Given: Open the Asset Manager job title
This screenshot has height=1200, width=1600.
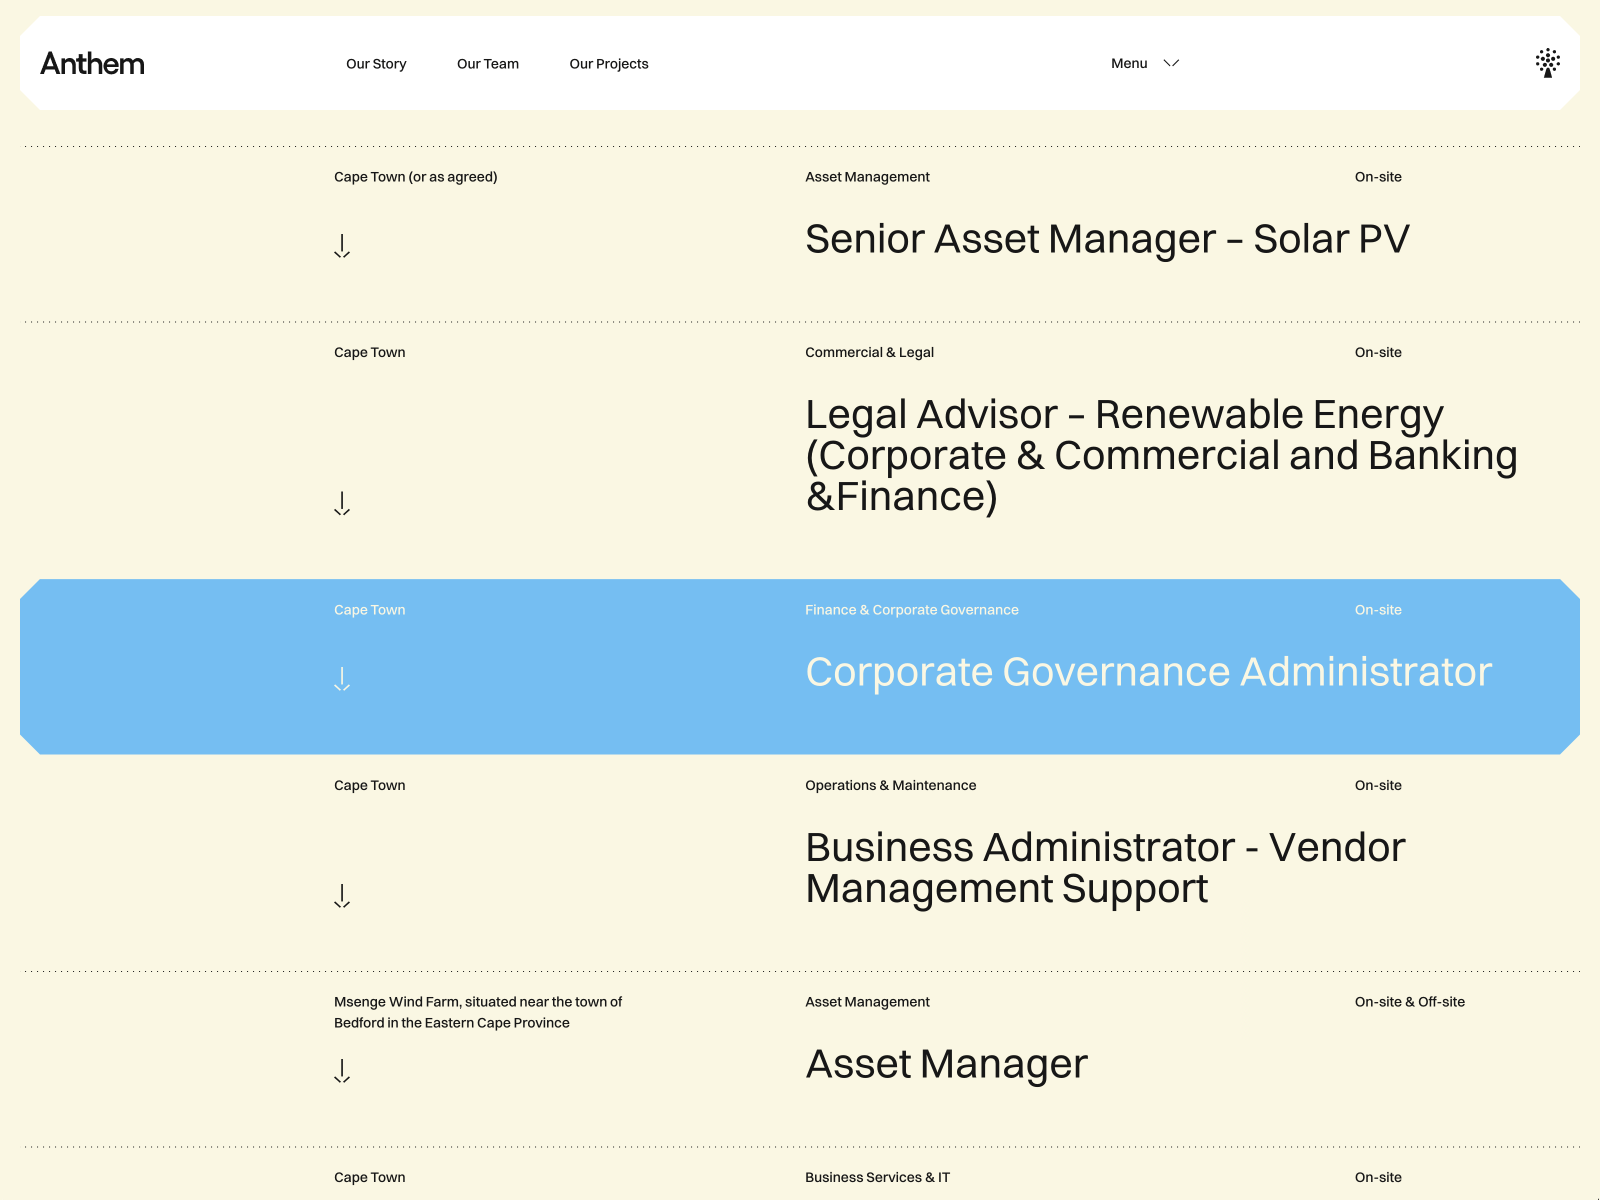Looking at the screenshot, I should pos(946,1064).
